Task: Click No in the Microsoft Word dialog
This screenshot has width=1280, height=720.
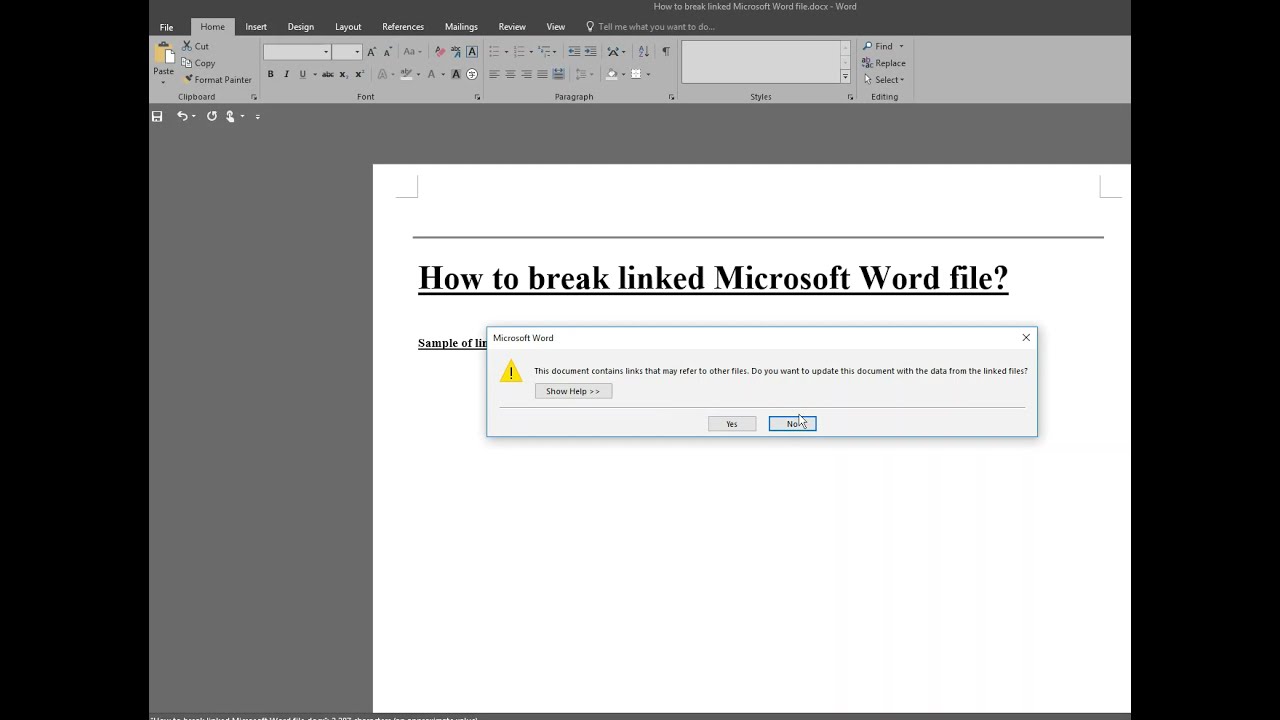Action: [792, 424]
